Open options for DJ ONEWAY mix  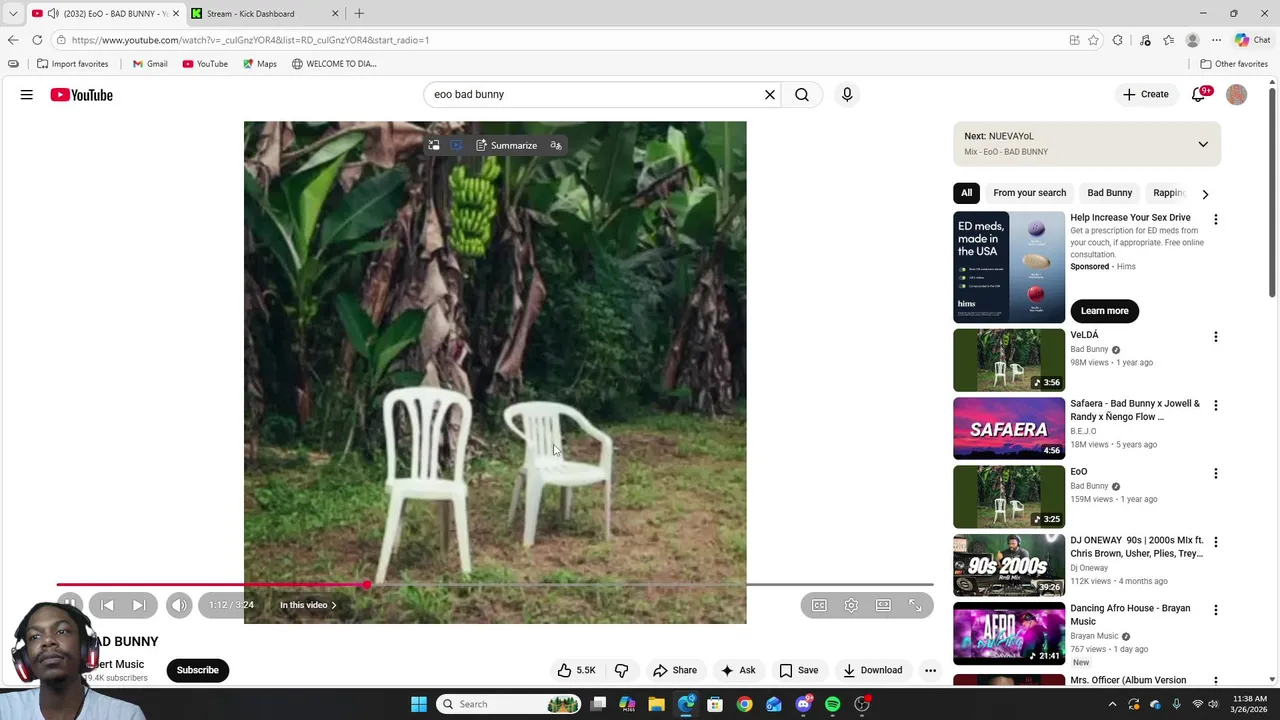(1216, 542)
